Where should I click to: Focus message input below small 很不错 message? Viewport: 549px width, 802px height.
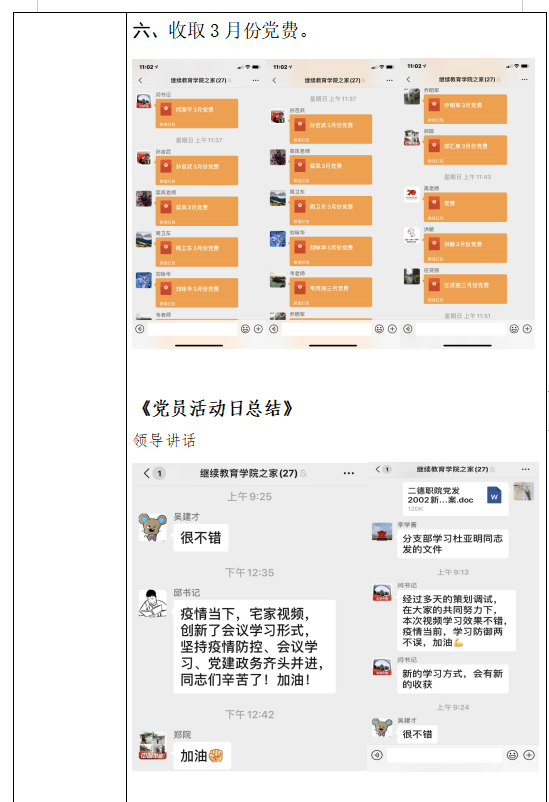click(444, 755)
